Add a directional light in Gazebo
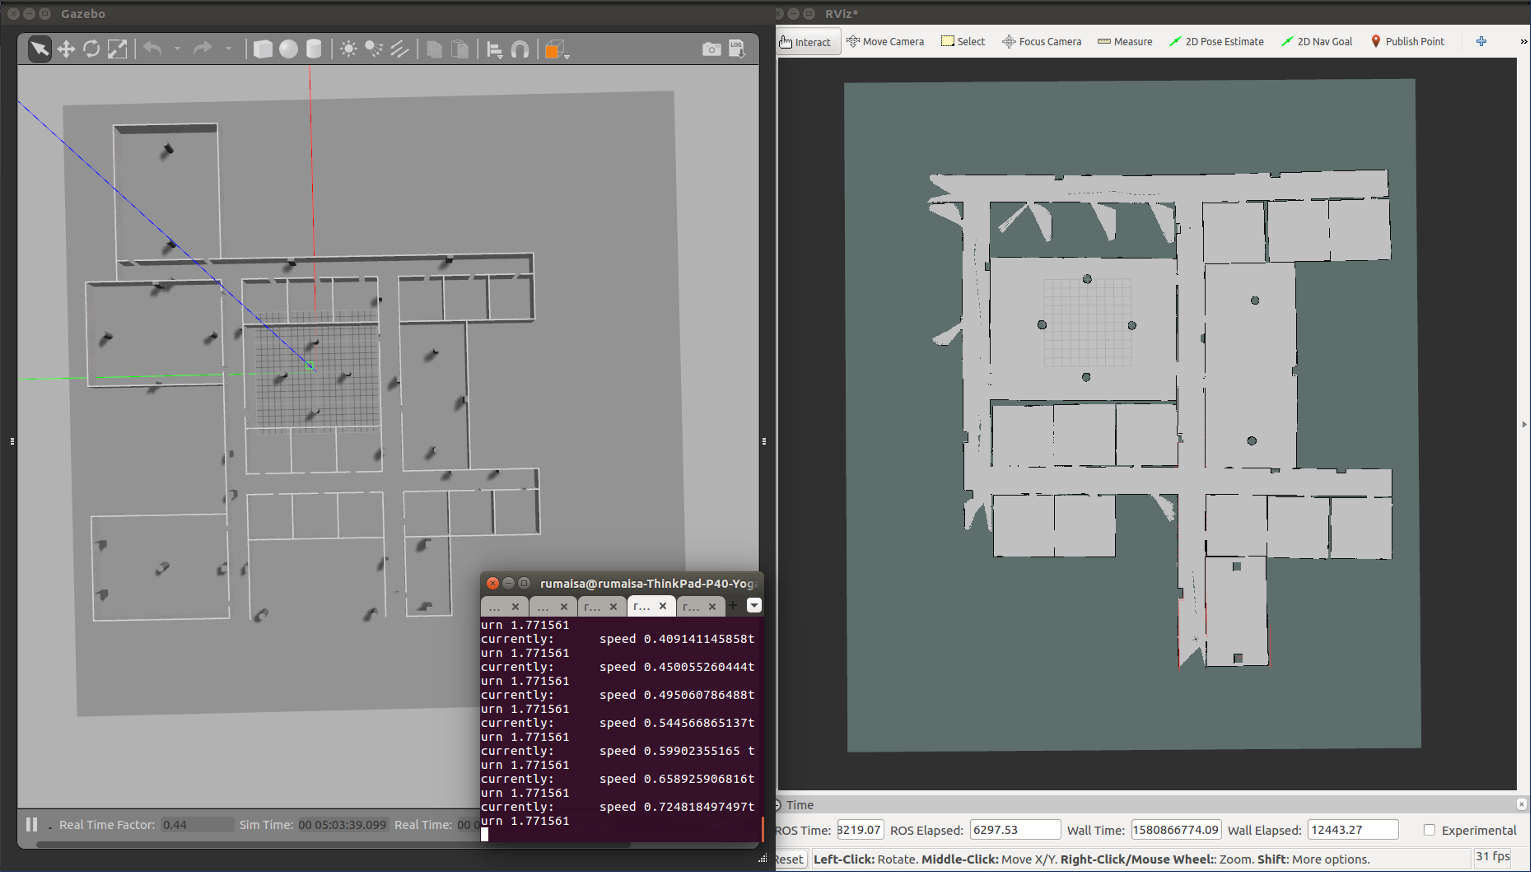Image resolution: width=1531 pixels, height=872 pixels. (399, 49)
